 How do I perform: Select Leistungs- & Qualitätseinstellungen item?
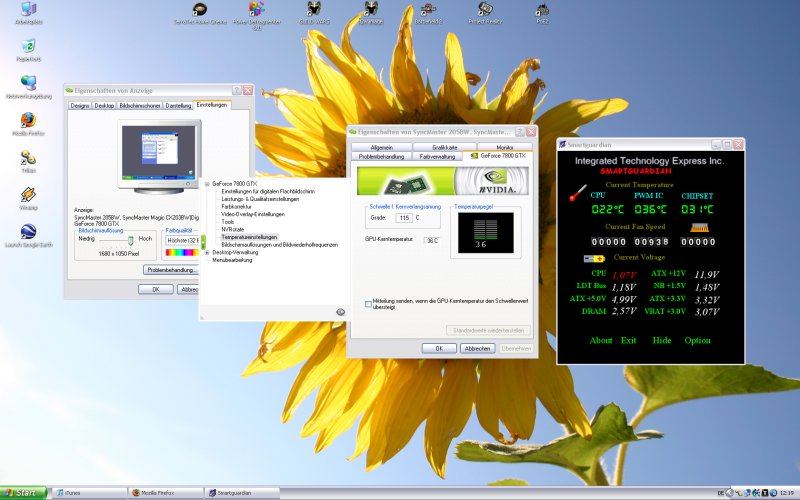[260, 199]
